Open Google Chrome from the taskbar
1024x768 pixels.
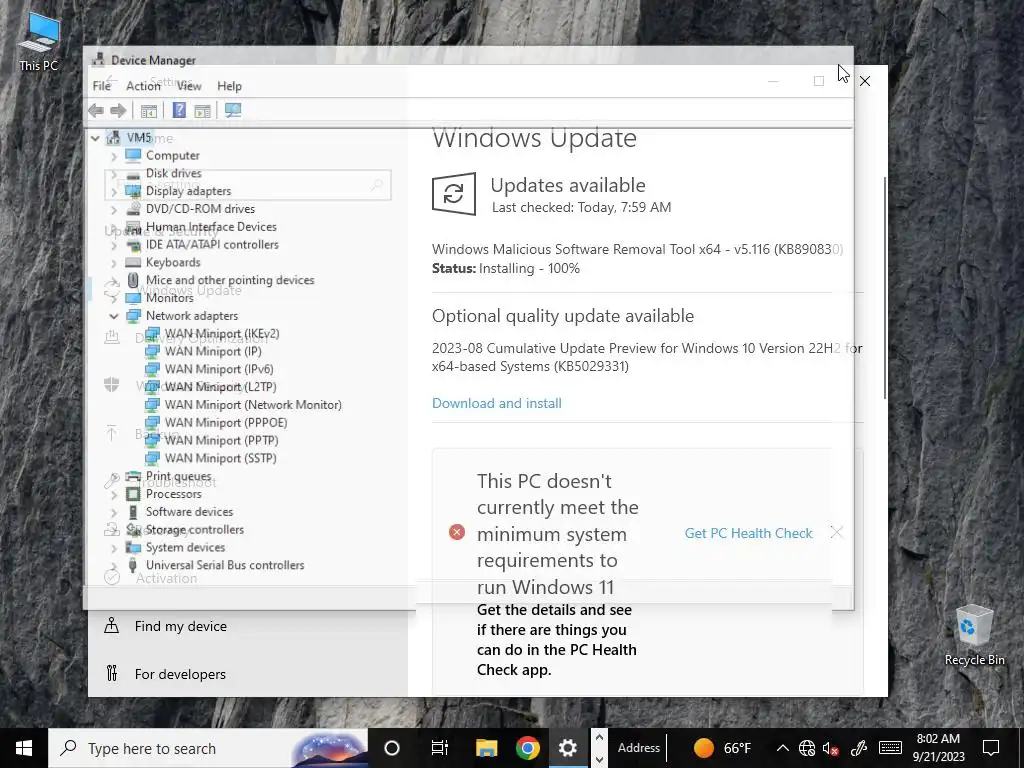click(528, 748)
